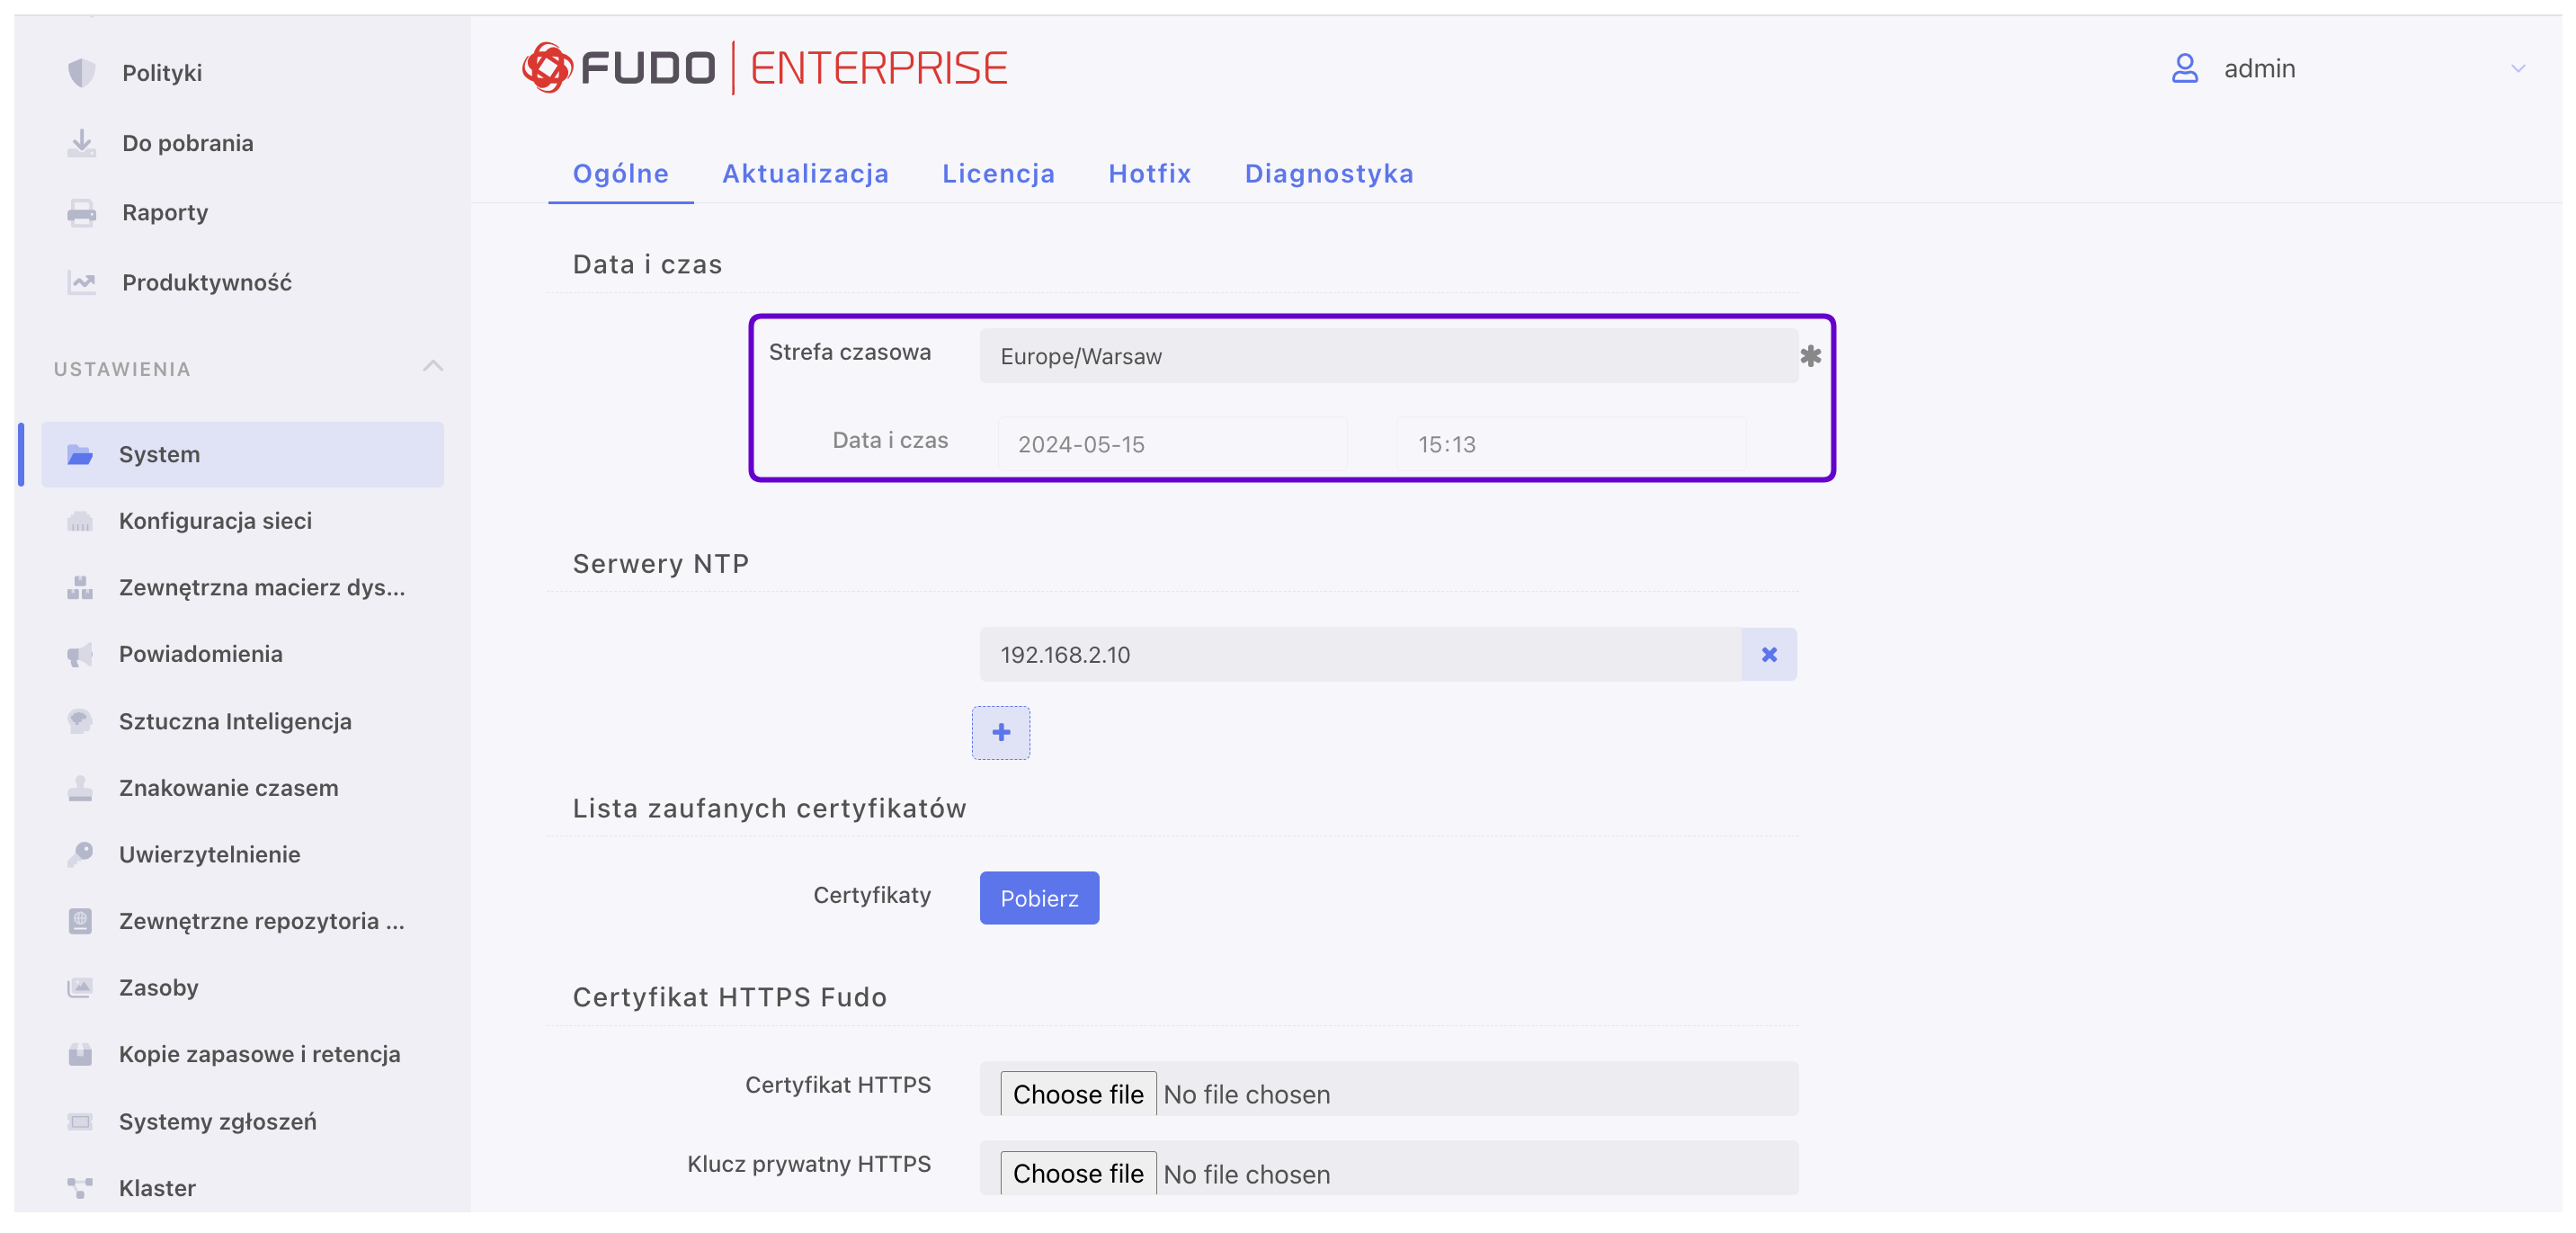Open Powiadomienia via the megaphone icon
This screenshot has width=2576, height=1233.
(80, 654)
